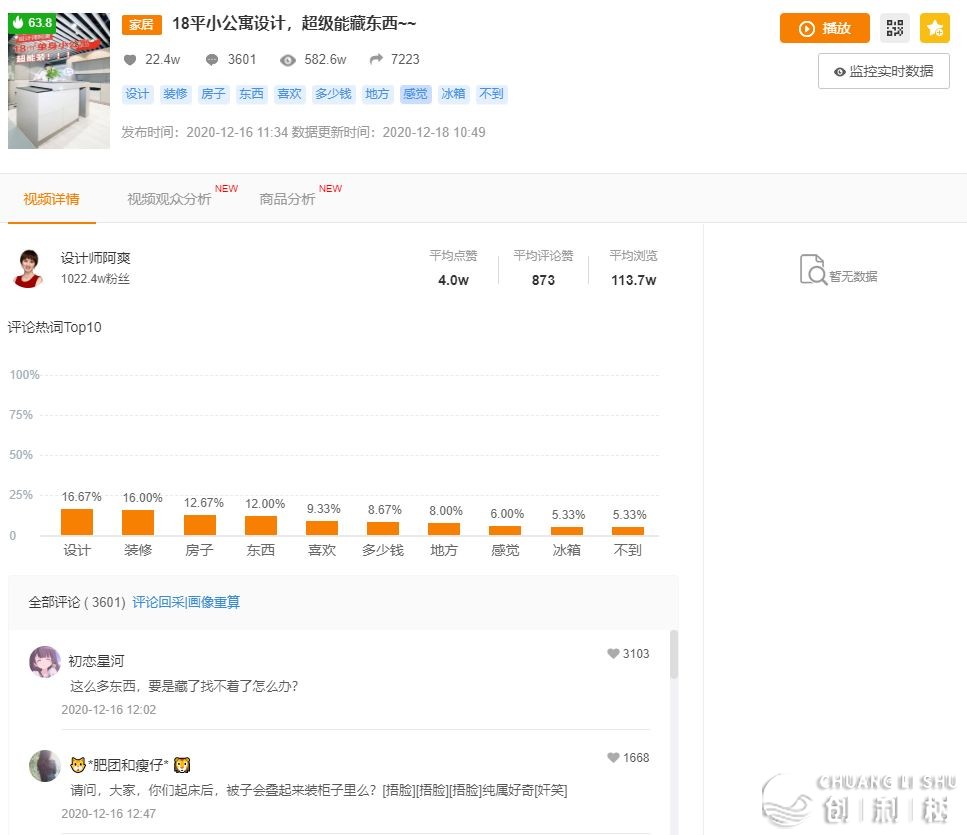This screenshot has height=835, width=967.
Task: Click the 评论回采|画像重算 link
Action: [186, 602]
